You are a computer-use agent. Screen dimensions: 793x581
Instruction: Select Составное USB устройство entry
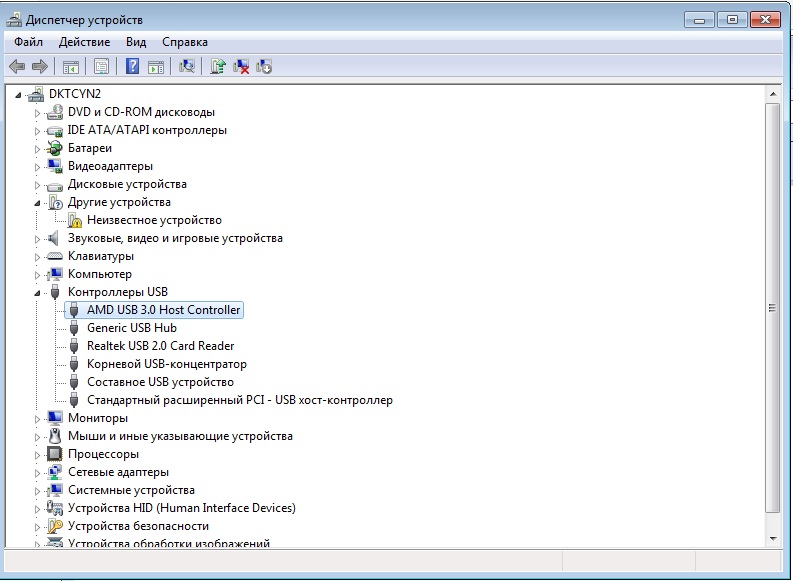tap(160, 382)
